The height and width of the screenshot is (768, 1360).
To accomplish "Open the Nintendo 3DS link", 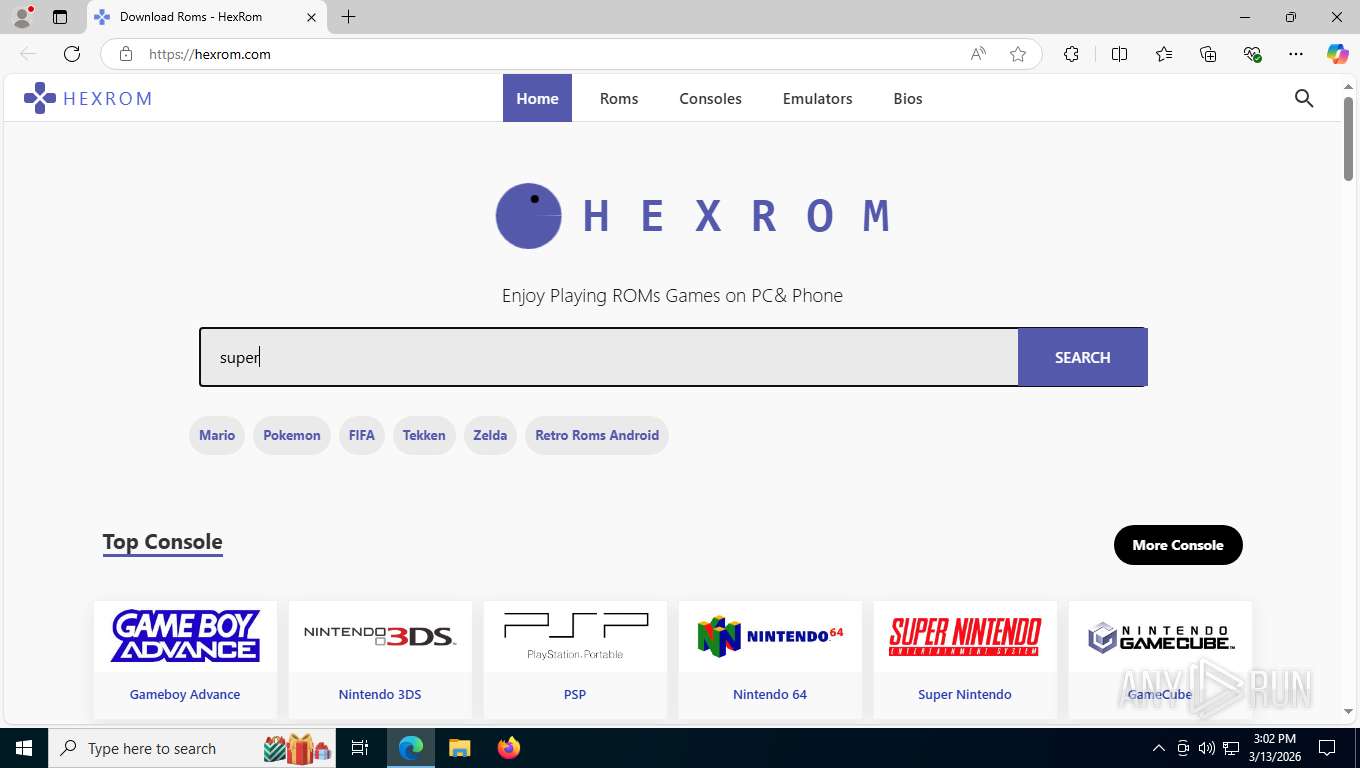I will [380, 694].
